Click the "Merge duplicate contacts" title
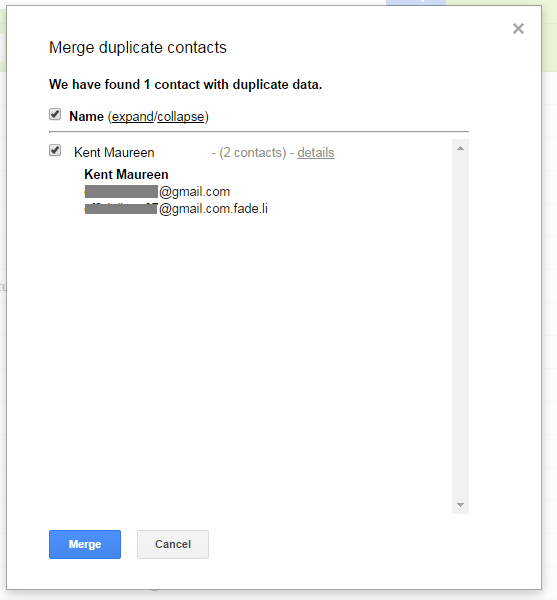557x600 pixels. coord(138,47)
